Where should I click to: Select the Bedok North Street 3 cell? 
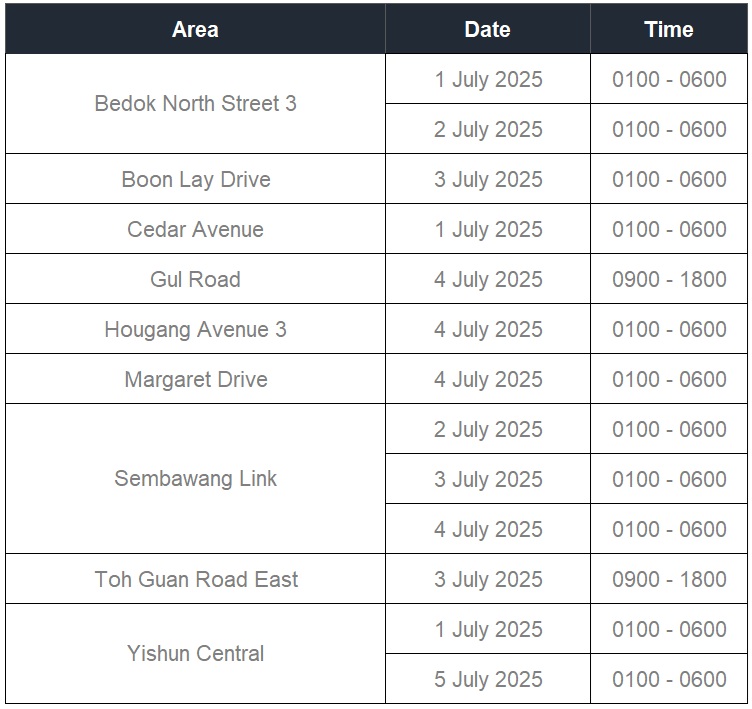pos(195,104)
